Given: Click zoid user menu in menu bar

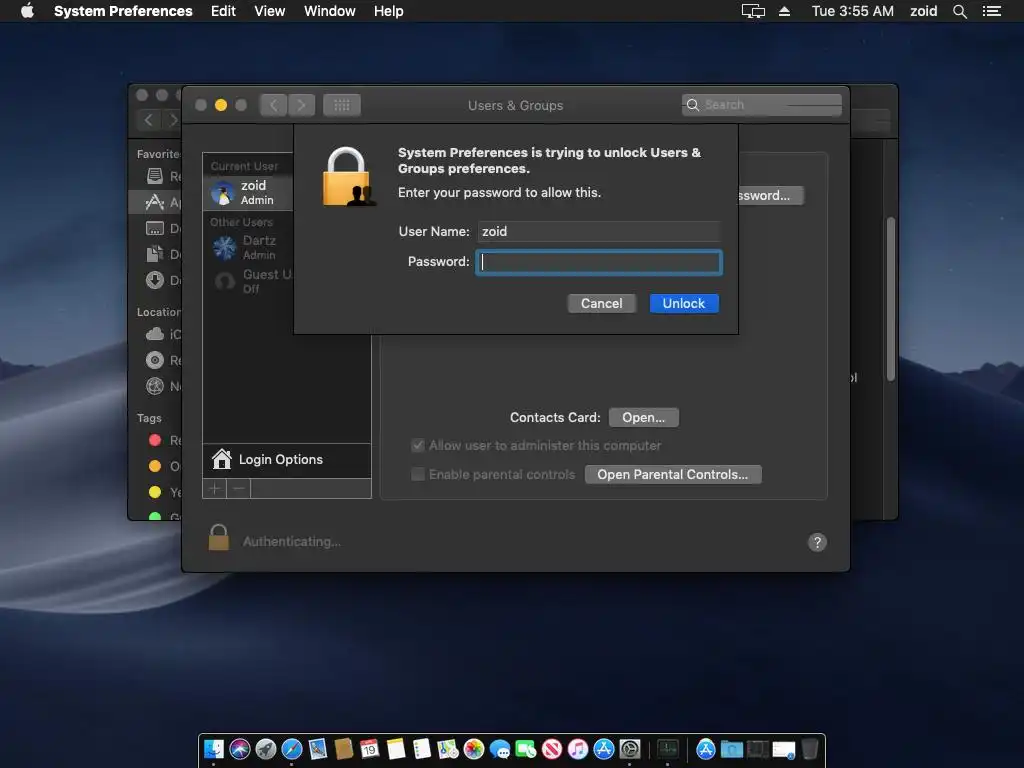Looking at the screenshot, I should coord(923,11).
